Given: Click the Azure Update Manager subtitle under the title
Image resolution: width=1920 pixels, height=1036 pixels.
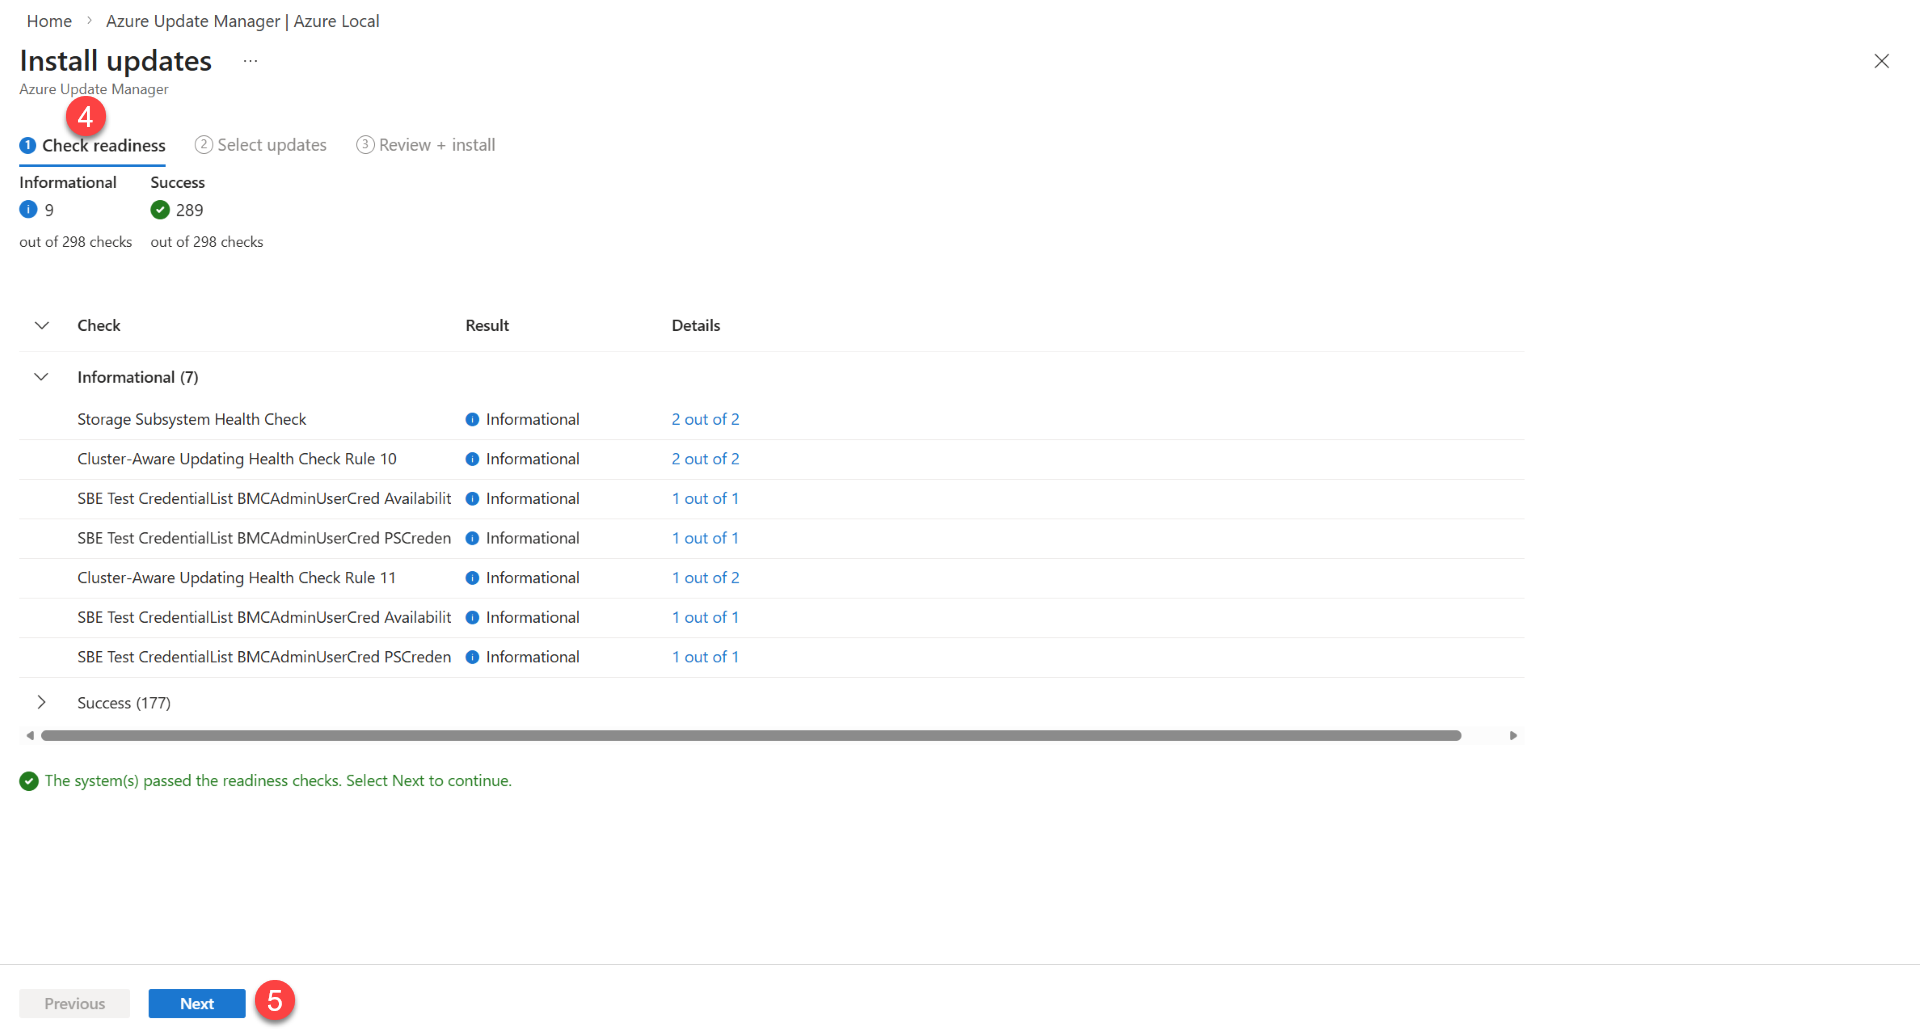Looking at the screenshot, I should click(94, 89).
